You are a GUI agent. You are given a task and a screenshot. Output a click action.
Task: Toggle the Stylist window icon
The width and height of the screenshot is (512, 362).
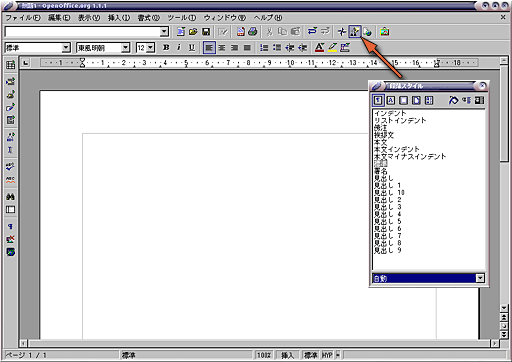[x=355, y=32]
